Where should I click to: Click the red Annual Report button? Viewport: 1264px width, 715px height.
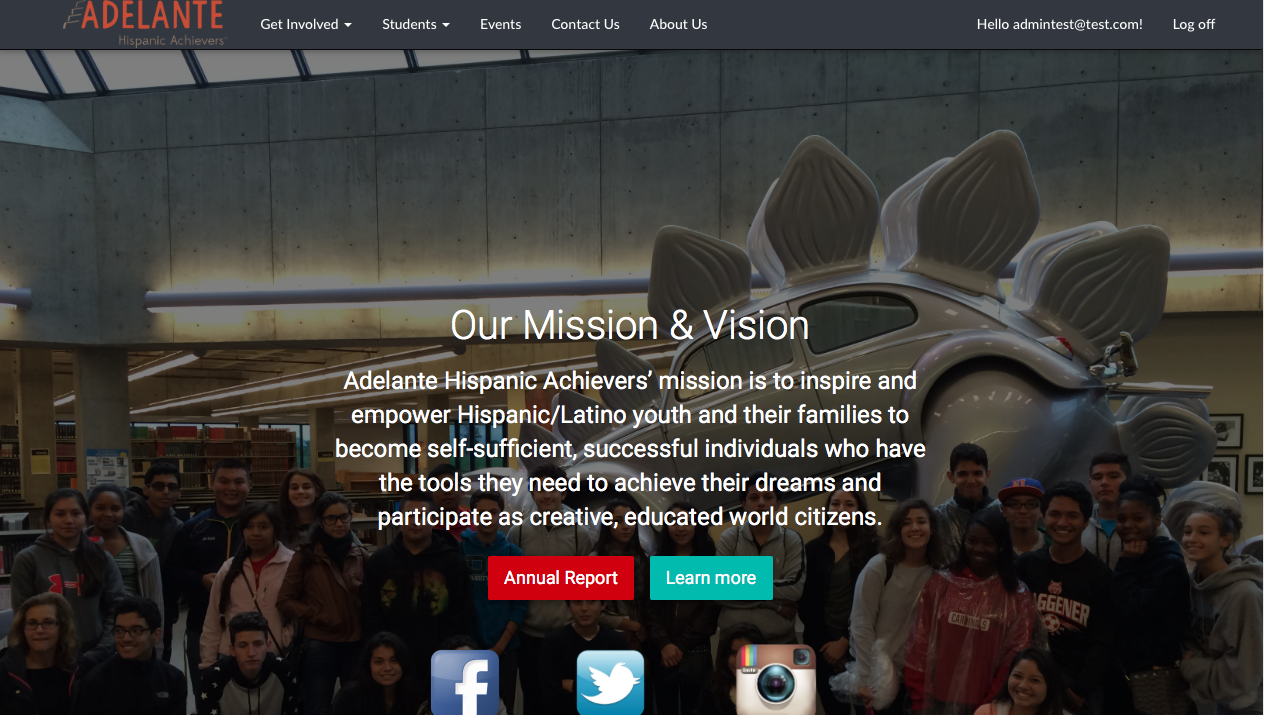(x=561, y=578)
